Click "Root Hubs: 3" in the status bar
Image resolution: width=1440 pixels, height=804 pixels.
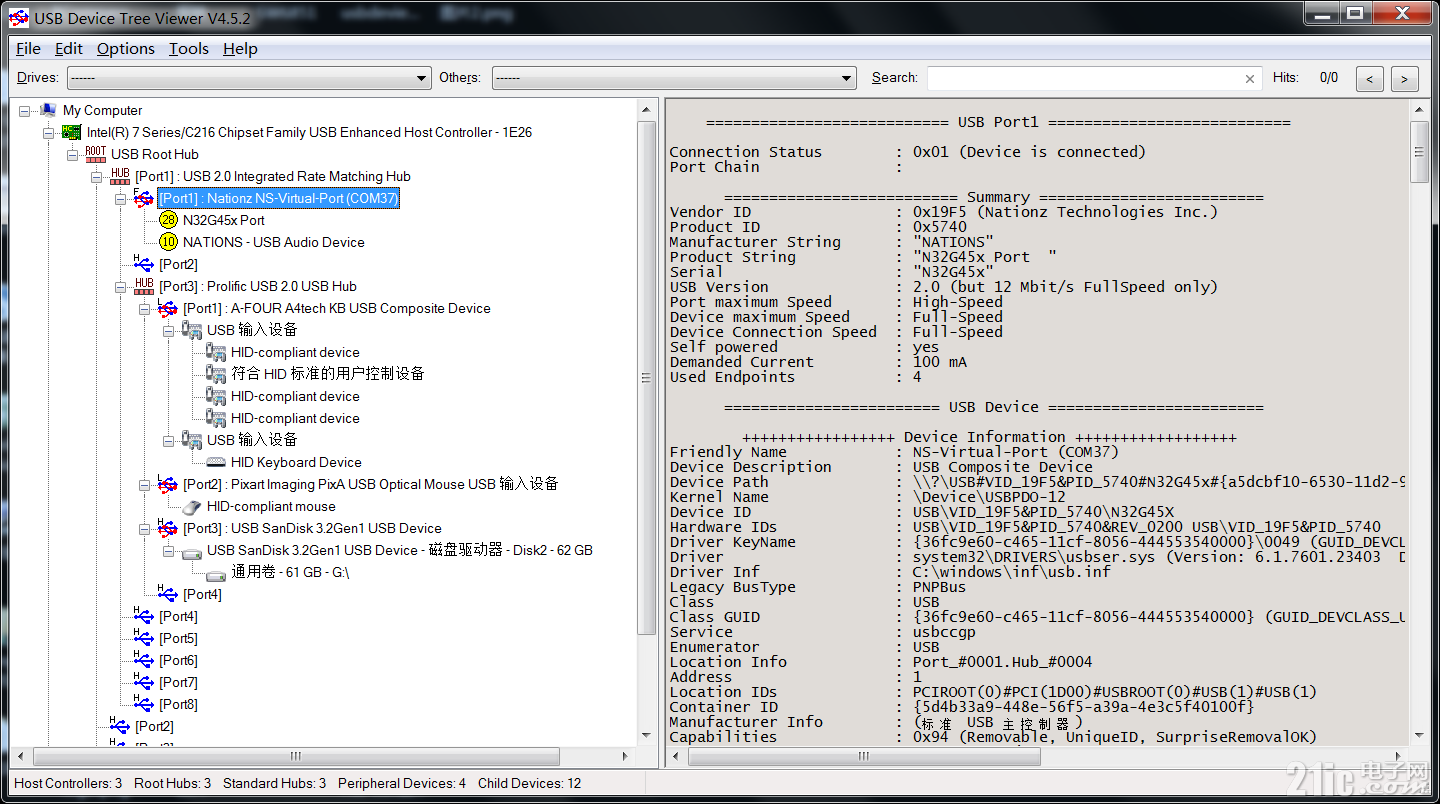coord(173,783)
